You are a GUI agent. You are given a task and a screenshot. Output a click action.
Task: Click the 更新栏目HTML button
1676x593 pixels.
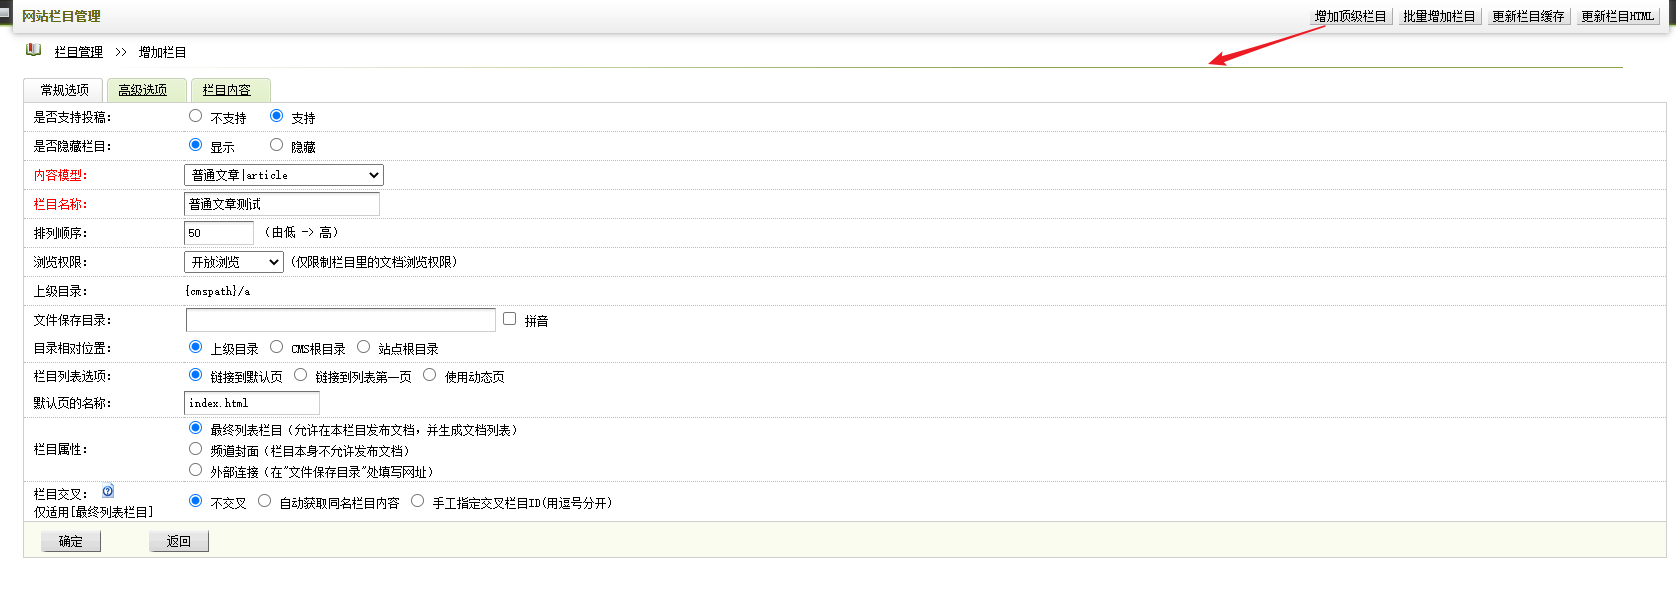[1617, 16]
